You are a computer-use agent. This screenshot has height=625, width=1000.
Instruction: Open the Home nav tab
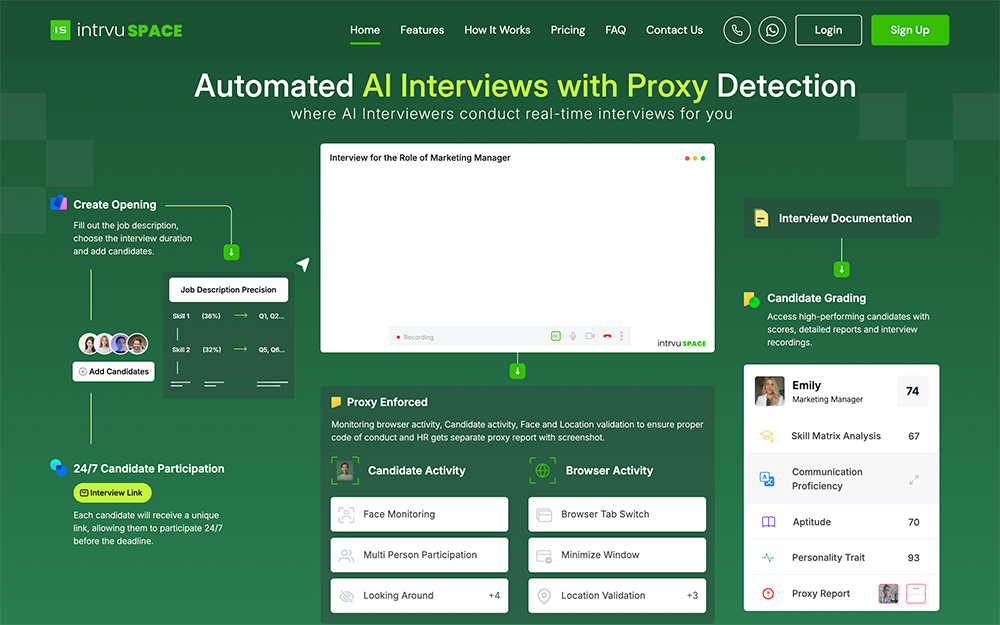(x=365, y=30)
